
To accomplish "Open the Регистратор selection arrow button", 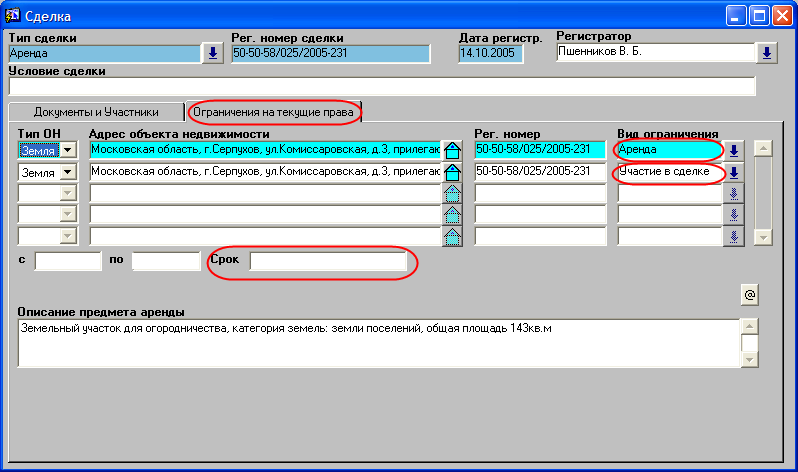I will pos(766,52).
